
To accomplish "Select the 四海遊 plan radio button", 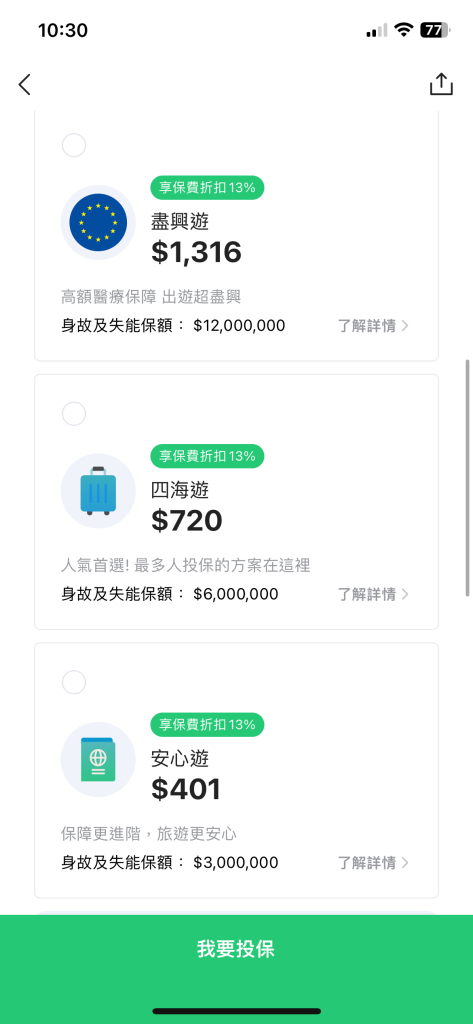I will 74,413.
